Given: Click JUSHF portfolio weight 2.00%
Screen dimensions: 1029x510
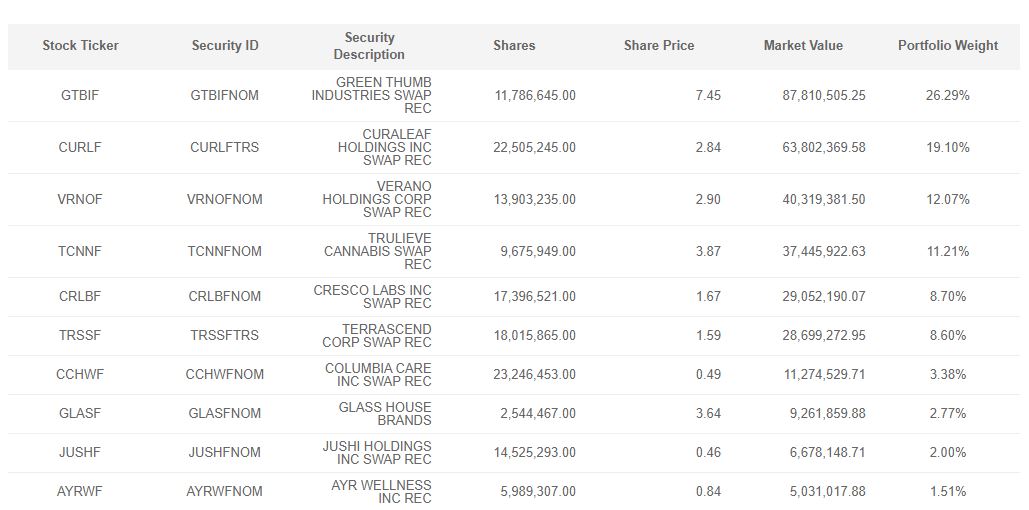Looking at the screenshot, I should (947, 452).
